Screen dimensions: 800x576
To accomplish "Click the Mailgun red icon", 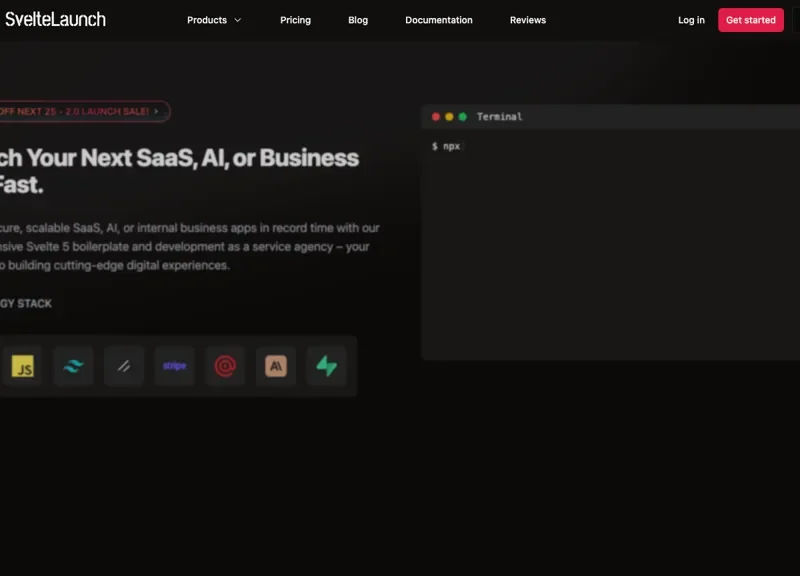I will (224, 366).
